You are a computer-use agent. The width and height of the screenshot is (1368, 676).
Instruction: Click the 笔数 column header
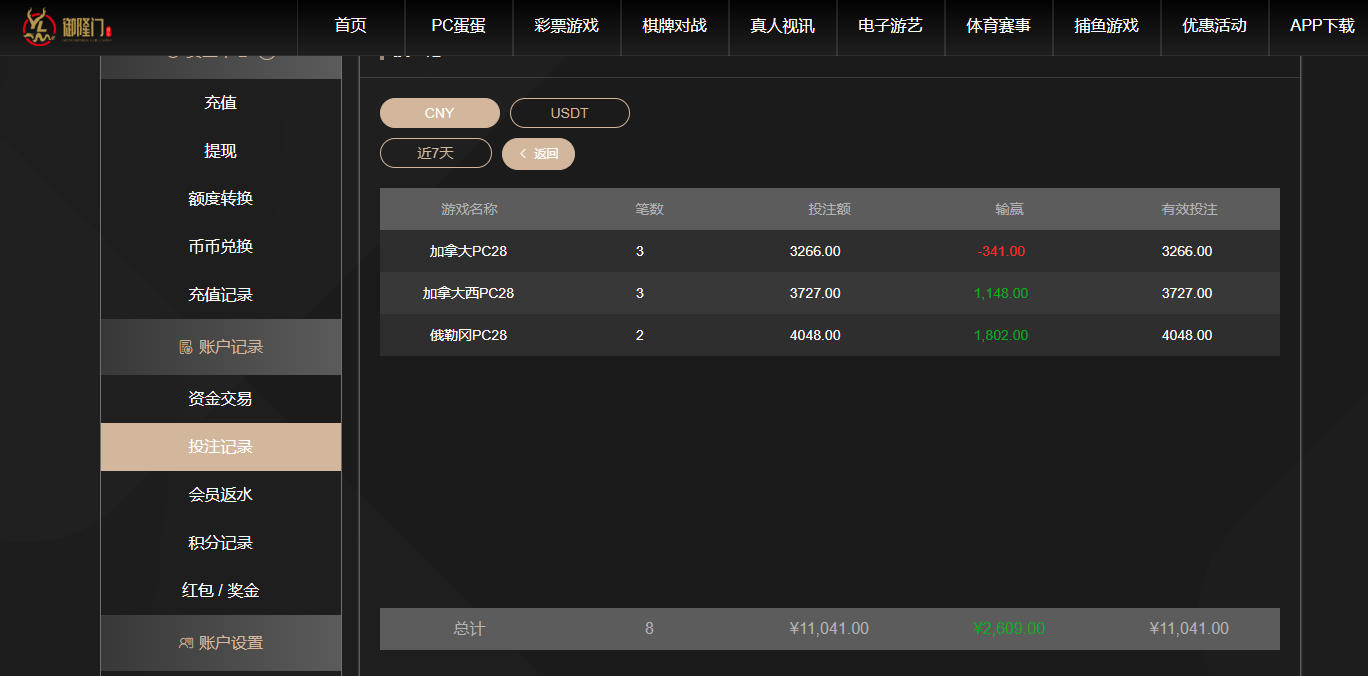[x=649, y=209]
